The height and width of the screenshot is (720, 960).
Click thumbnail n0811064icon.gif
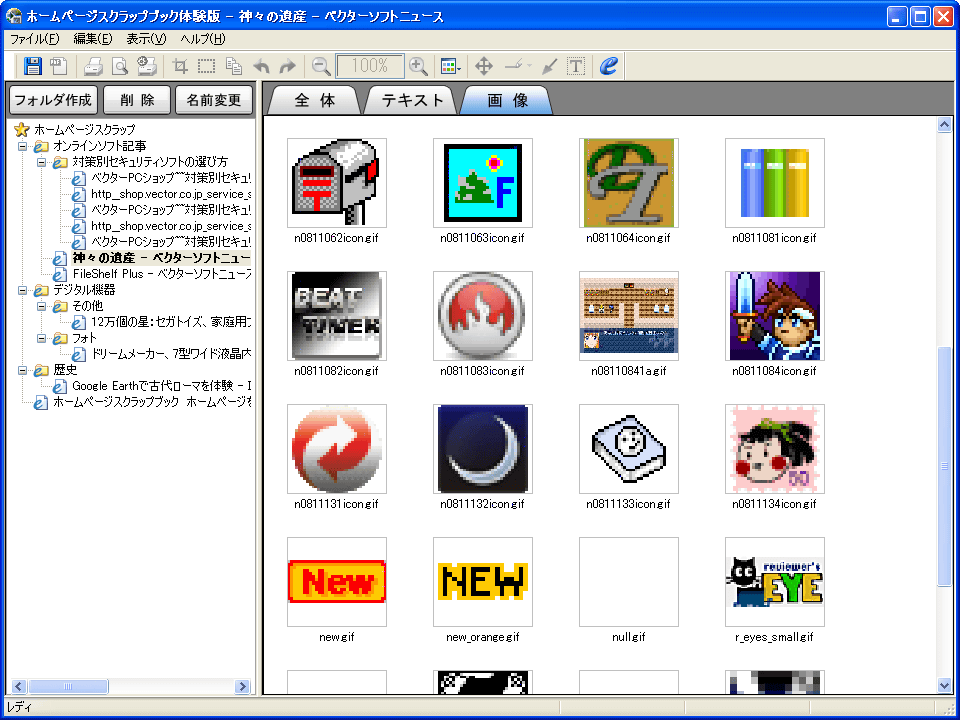click(x=629, y=182)
